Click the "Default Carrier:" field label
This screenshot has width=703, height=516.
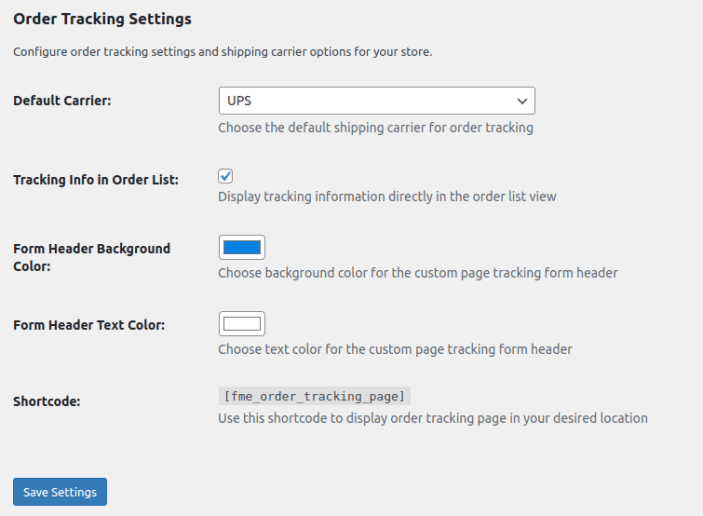pyautogui.click(x=60, y=101)
